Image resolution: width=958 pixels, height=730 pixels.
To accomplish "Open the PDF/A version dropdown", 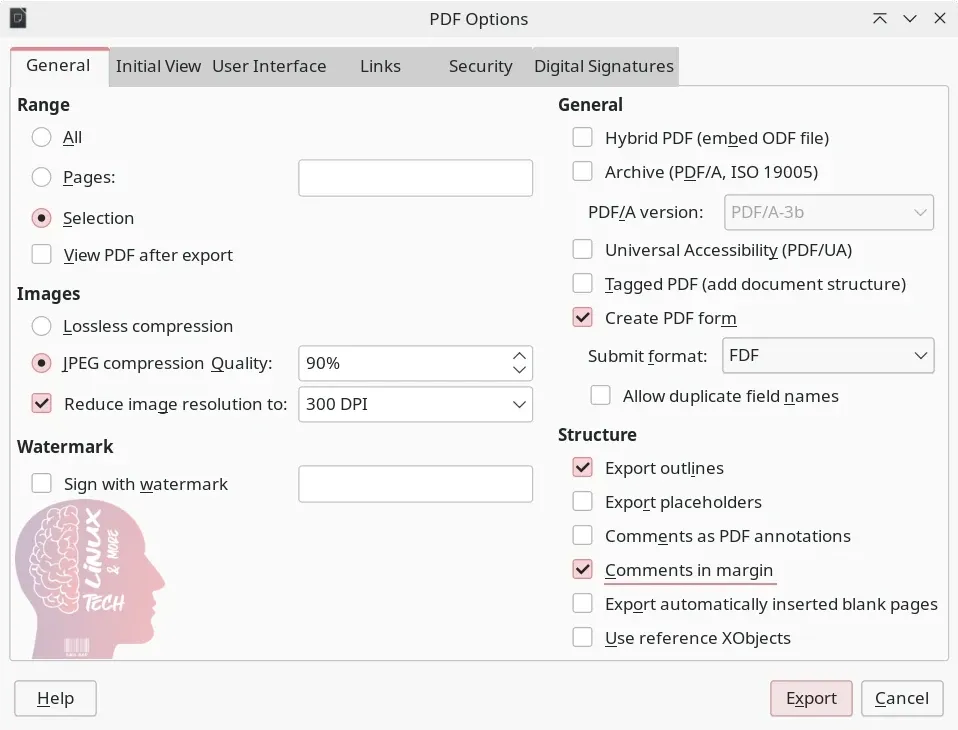I will [828, 212].
